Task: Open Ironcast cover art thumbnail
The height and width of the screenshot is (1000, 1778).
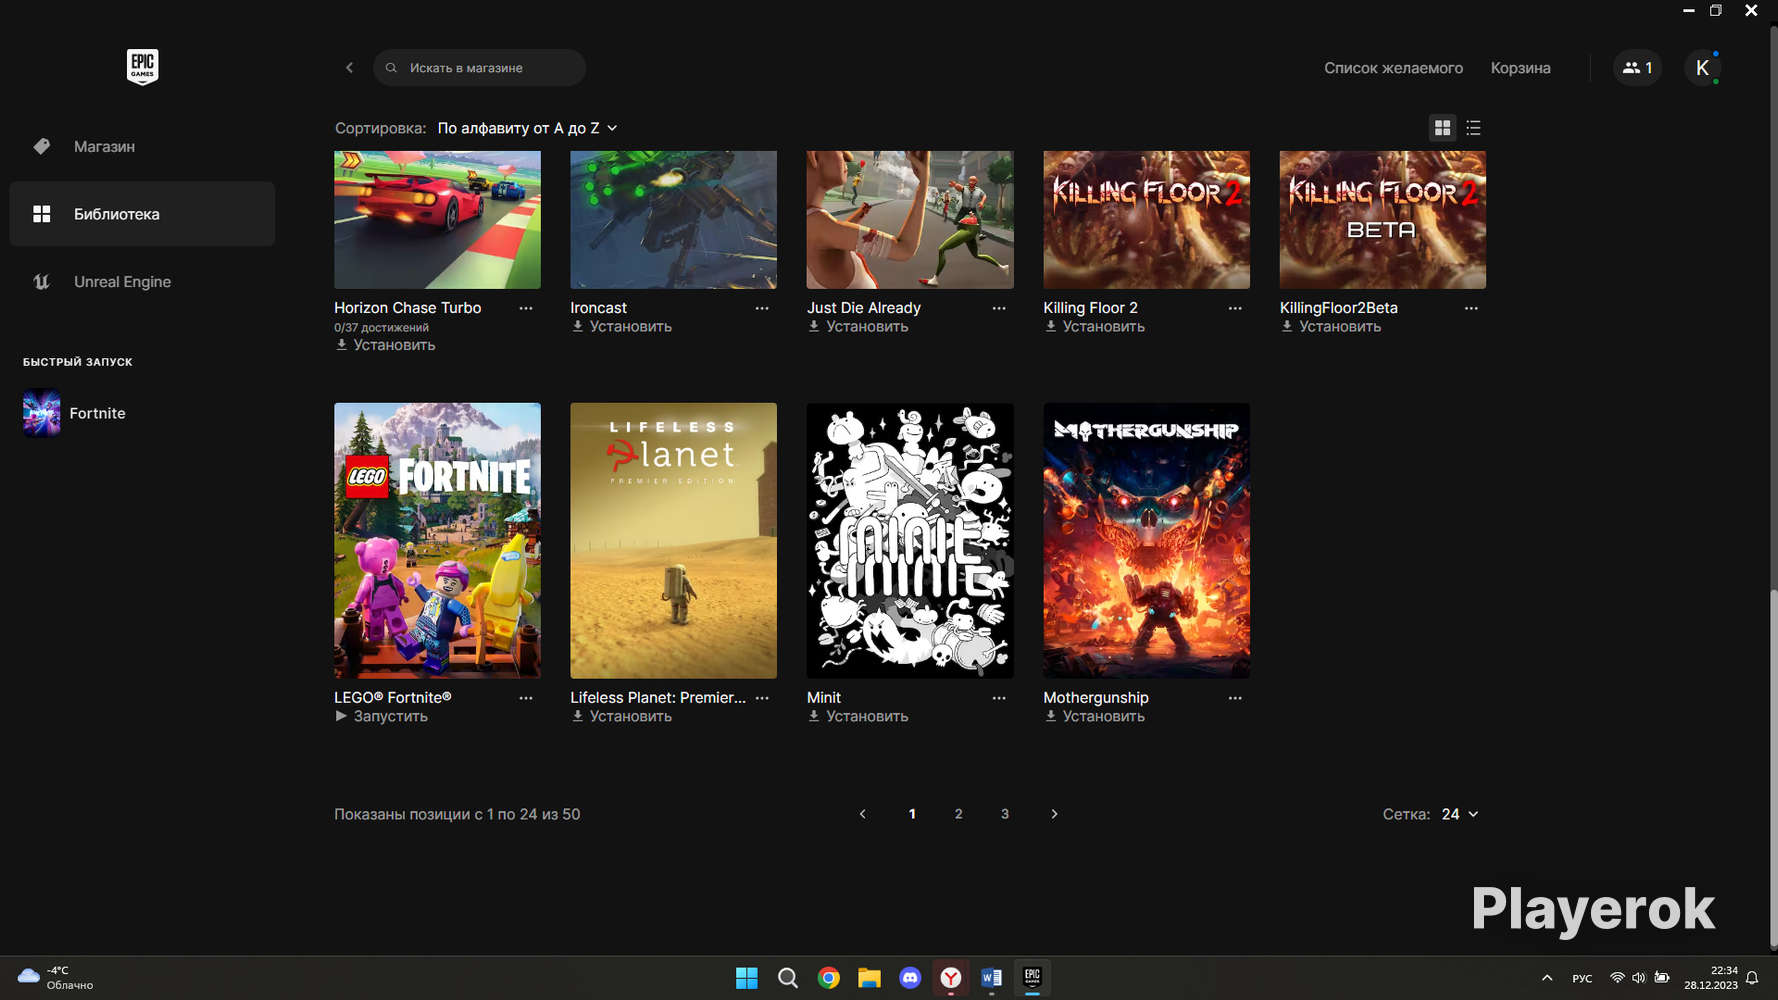Action: point(673,220)
